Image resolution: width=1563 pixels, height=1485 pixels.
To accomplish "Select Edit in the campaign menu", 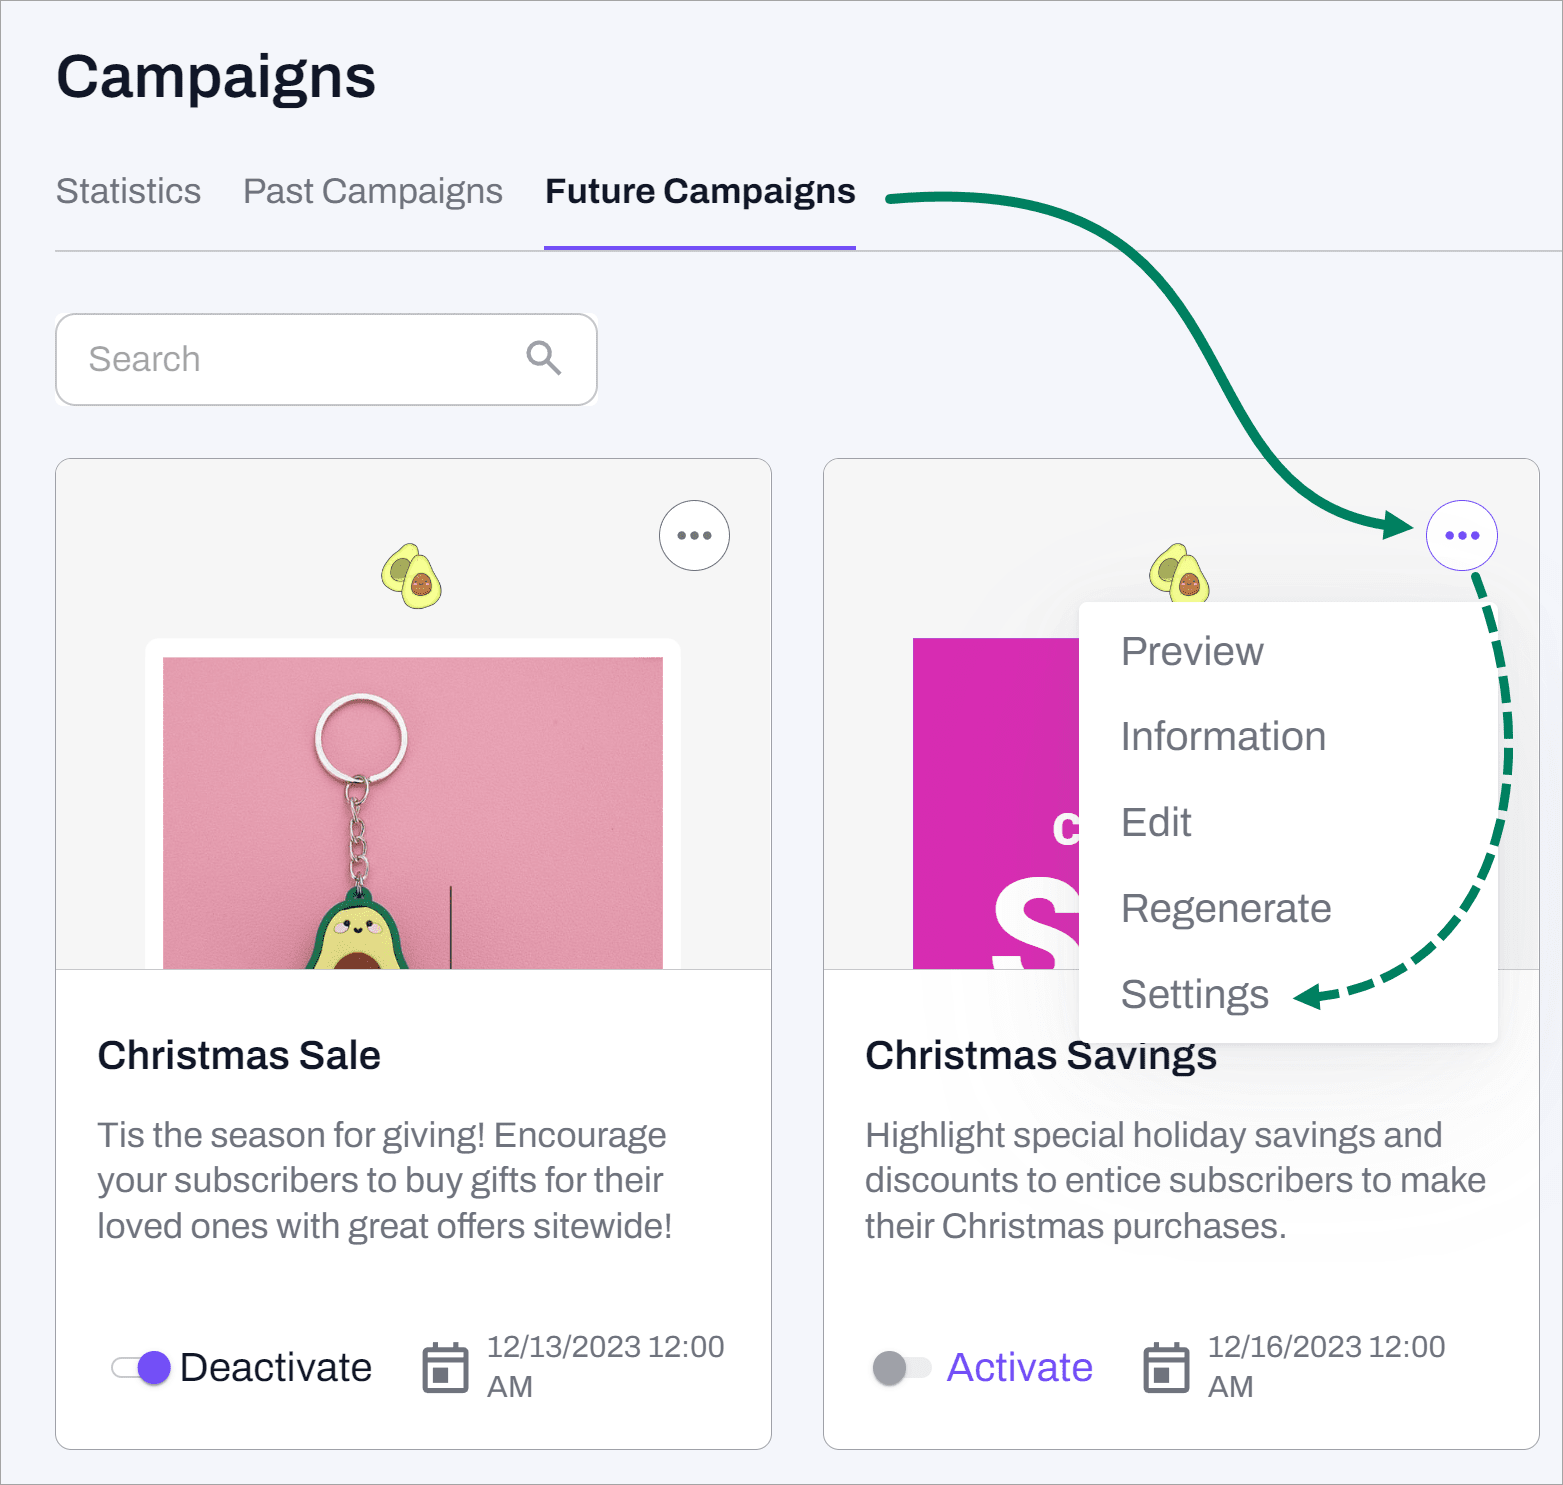I will coord(1156,823).
